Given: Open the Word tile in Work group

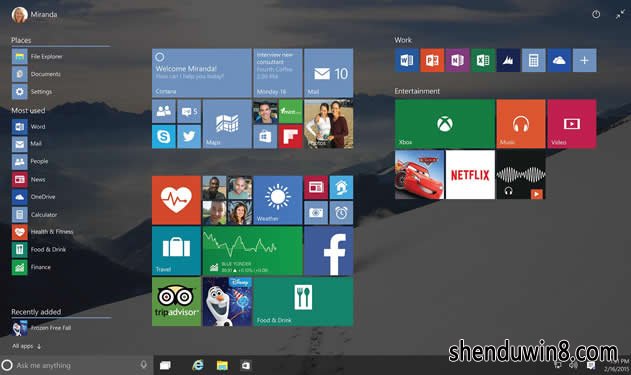Looking at the screenshot, I should [x=406, y=60].
